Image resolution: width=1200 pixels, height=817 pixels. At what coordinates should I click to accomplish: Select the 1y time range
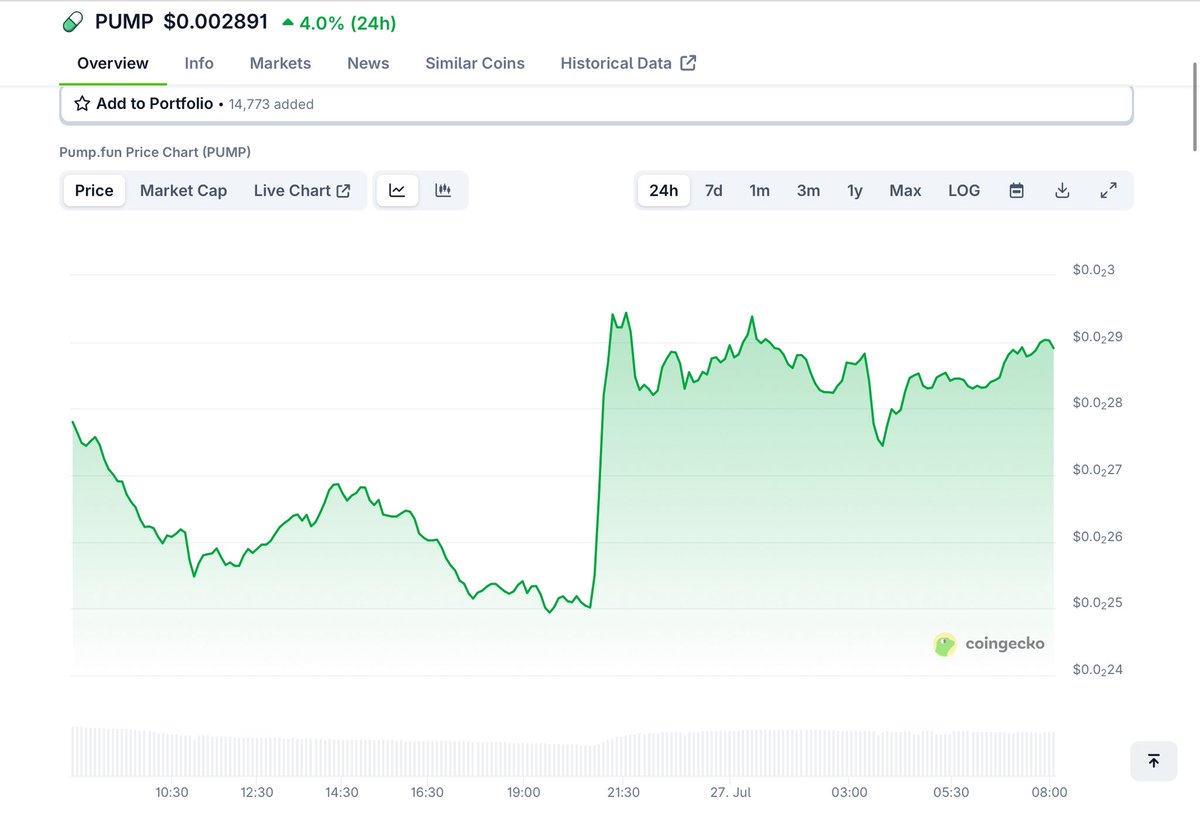(855, 190)
